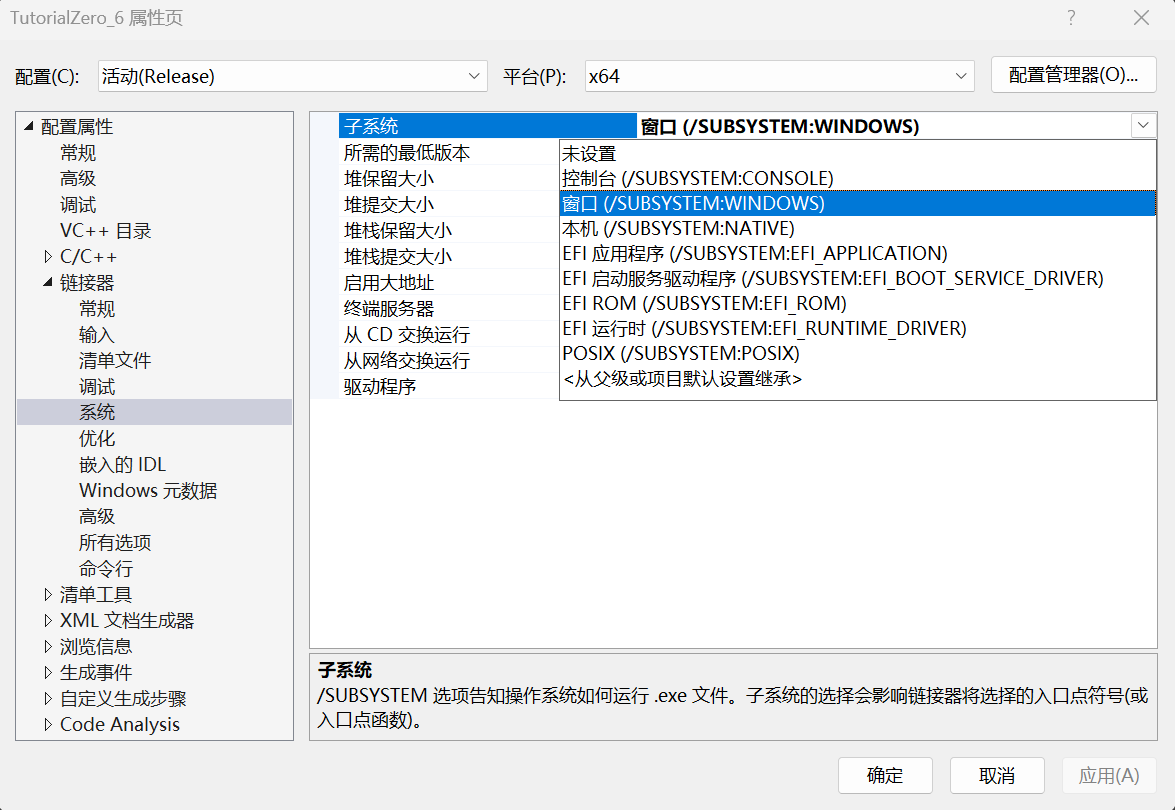Image resolution: width=1175 pixels, height=810 pixels.
Task: Select 常规 under 配置属性
Action: 78,153
